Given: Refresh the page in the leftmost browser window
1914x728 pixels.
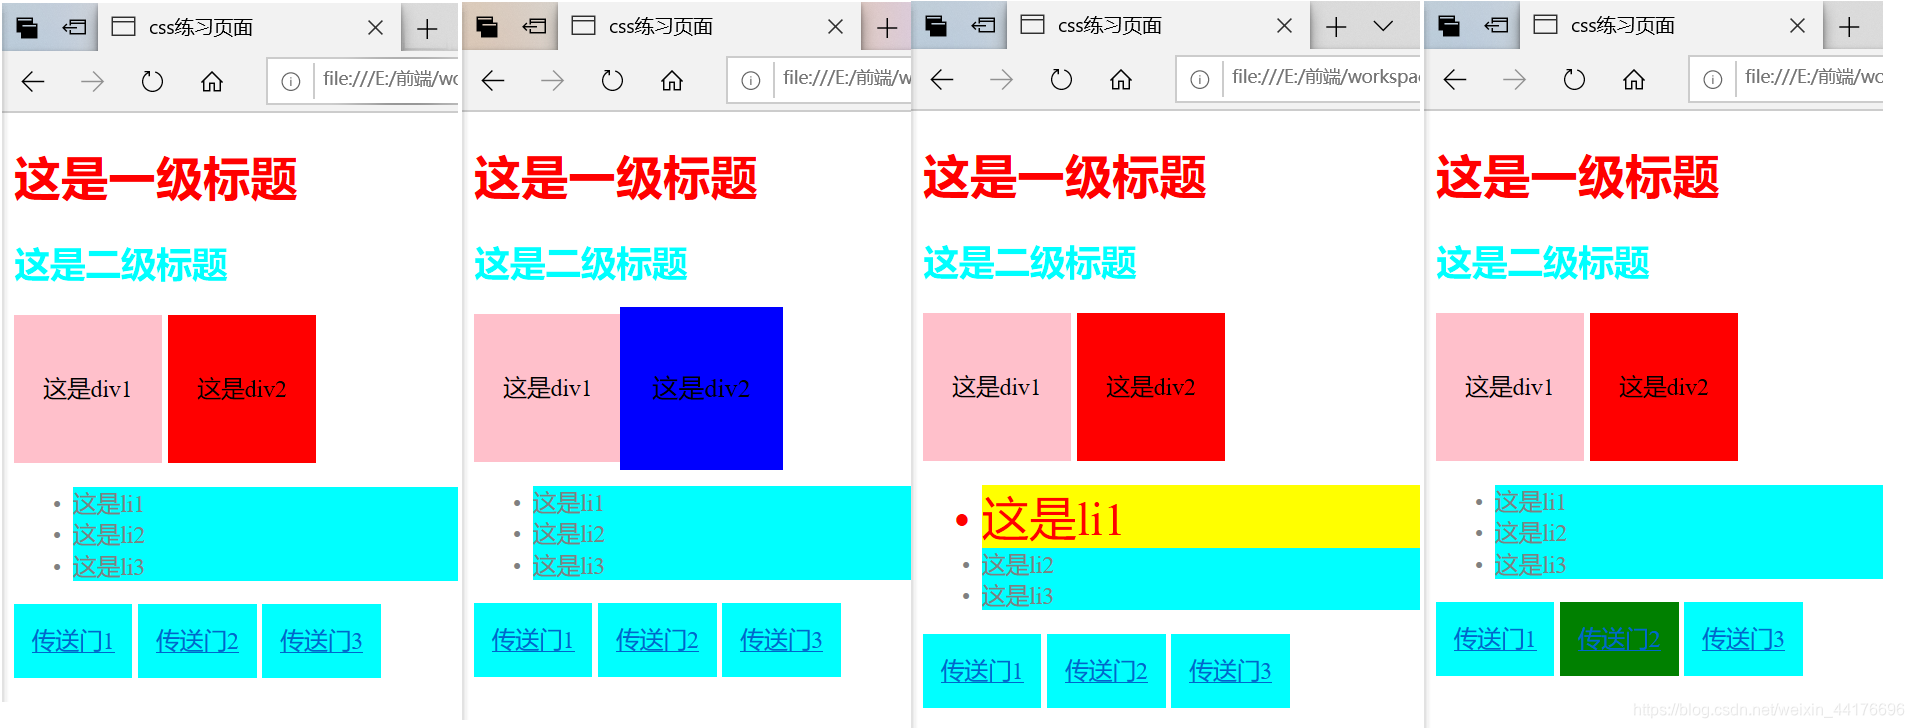Looking at the screenshot, I should [152, 82].
